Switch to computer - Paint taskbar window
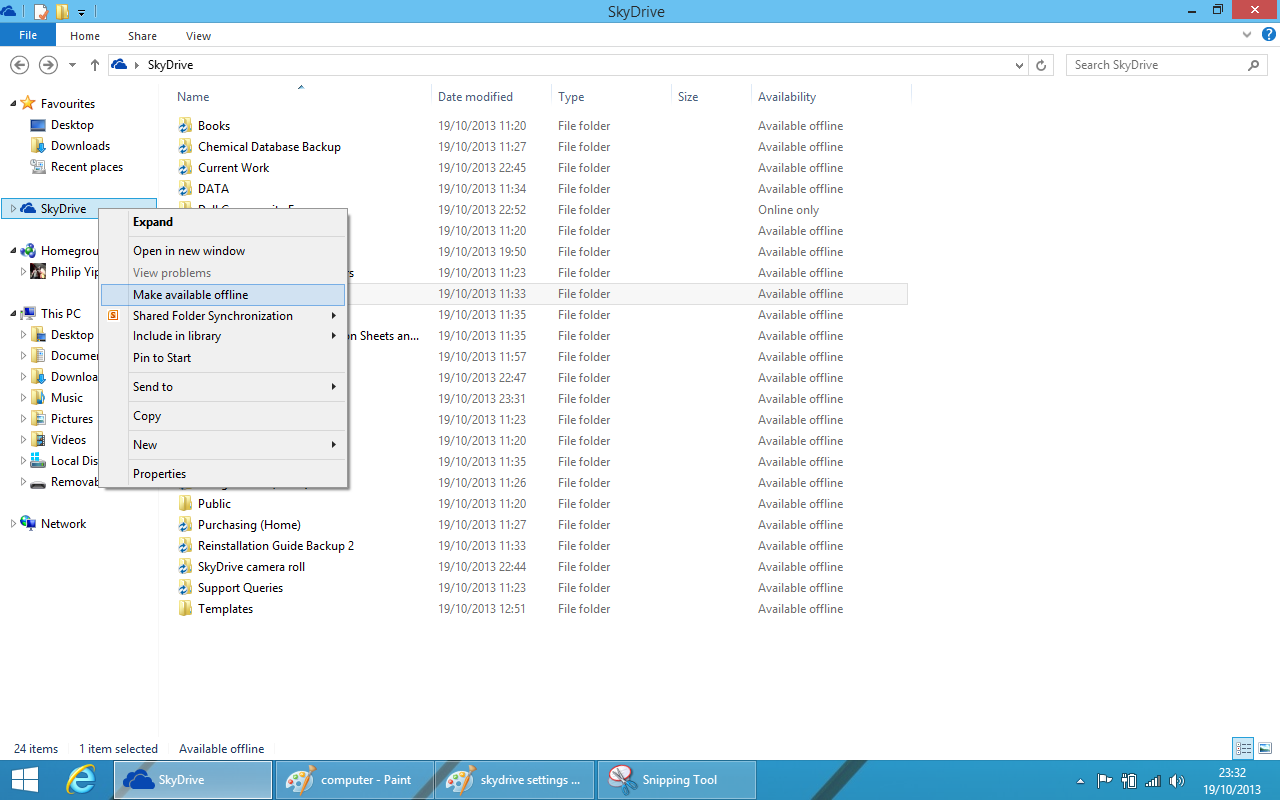Image resolution: width=1280 pixels, height=800 pixels. [353, 780]
